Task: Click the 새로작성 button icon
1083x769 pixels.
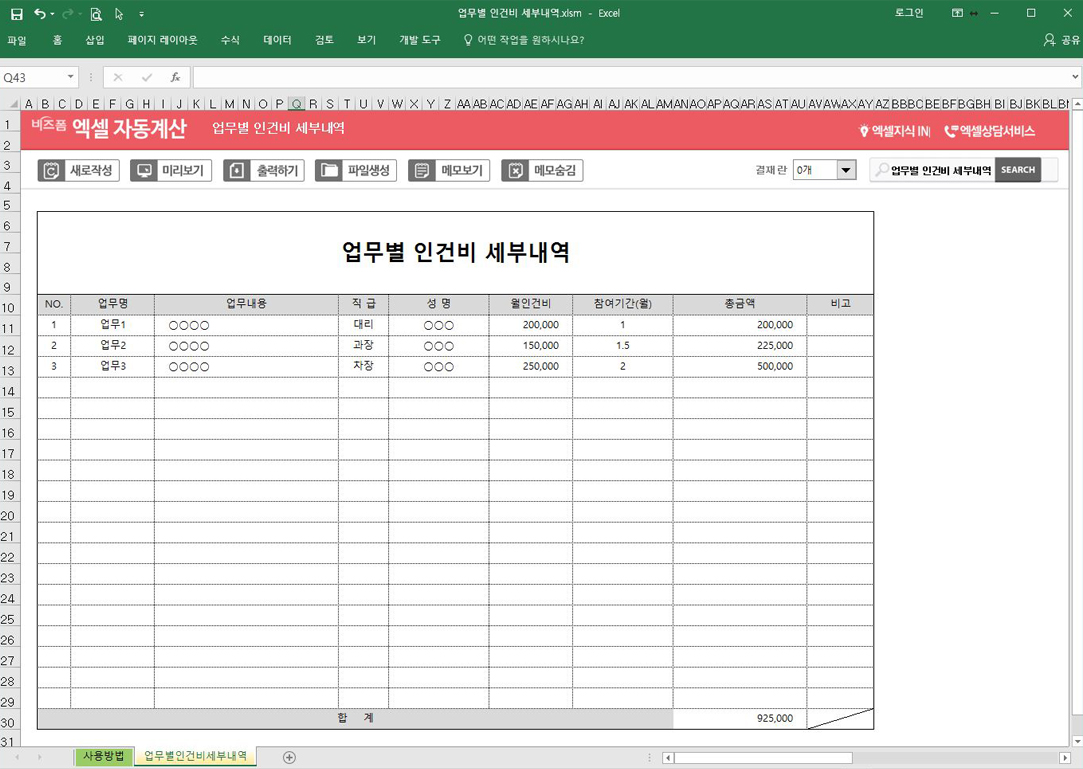Action: tap(51, 171)
